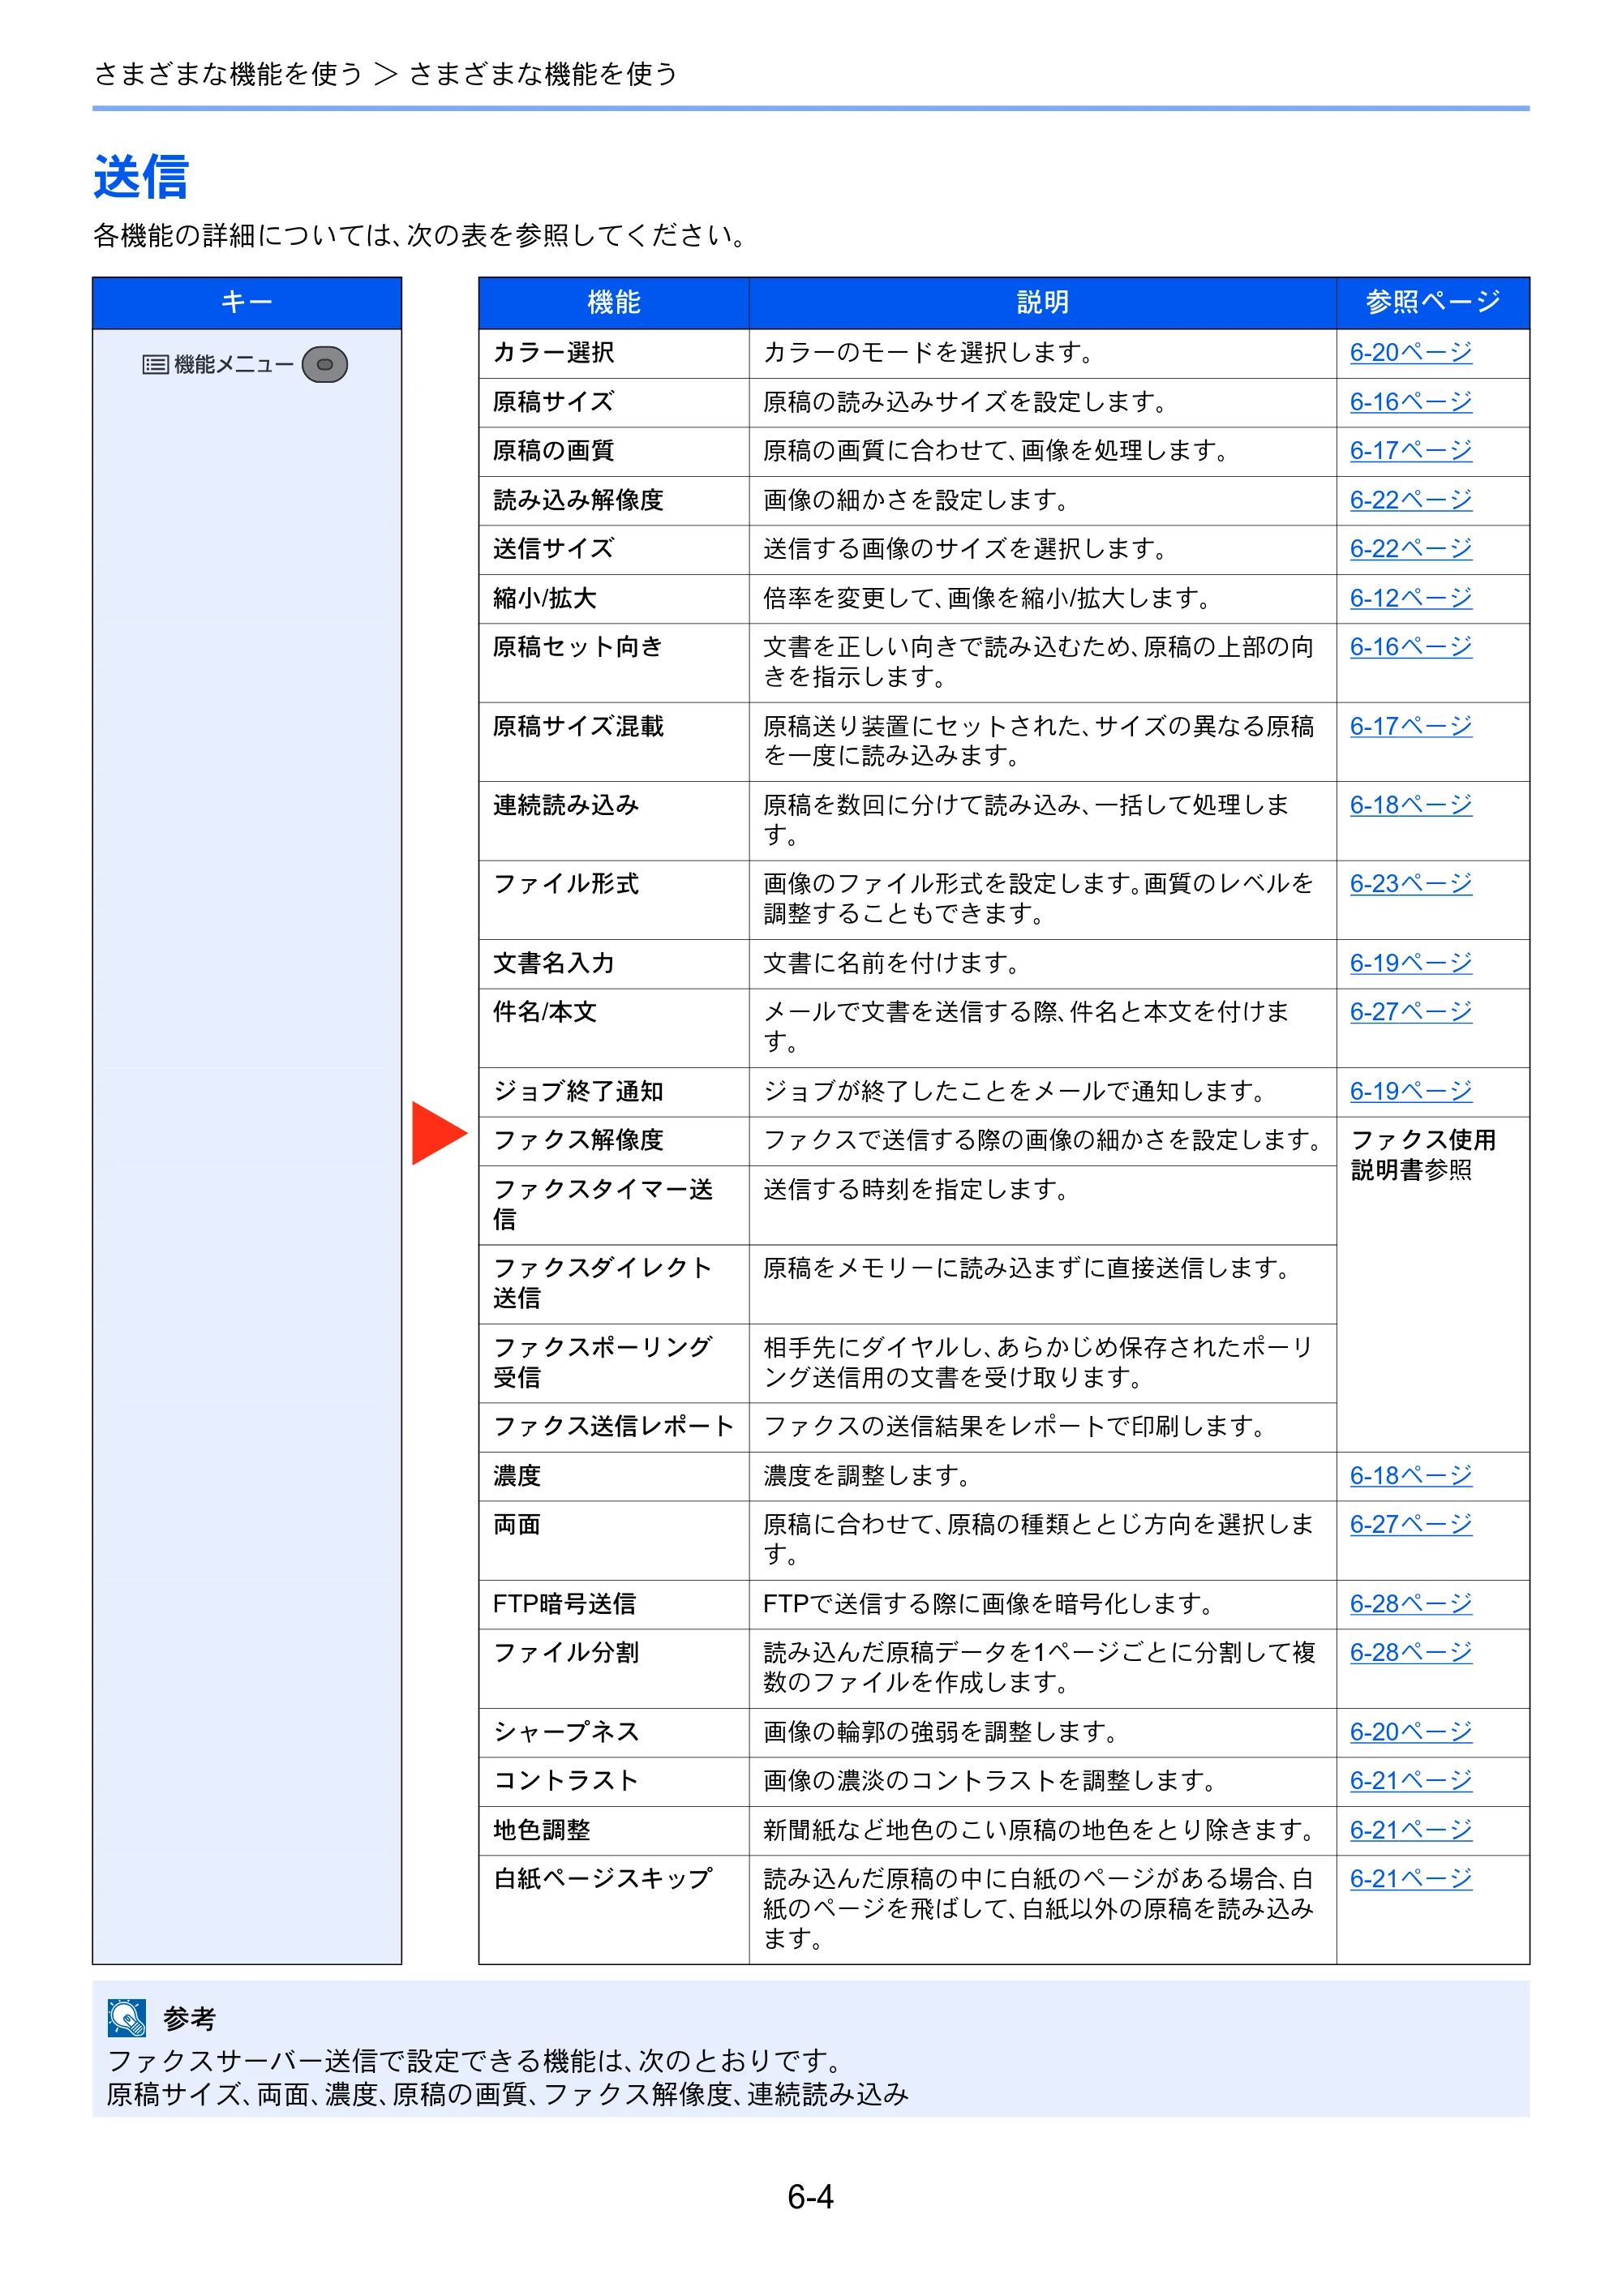Screen dimensions: 1622x2296
Task: Click the ファクス使用説明書参照 reference cell
Action: (1433, 1283)
